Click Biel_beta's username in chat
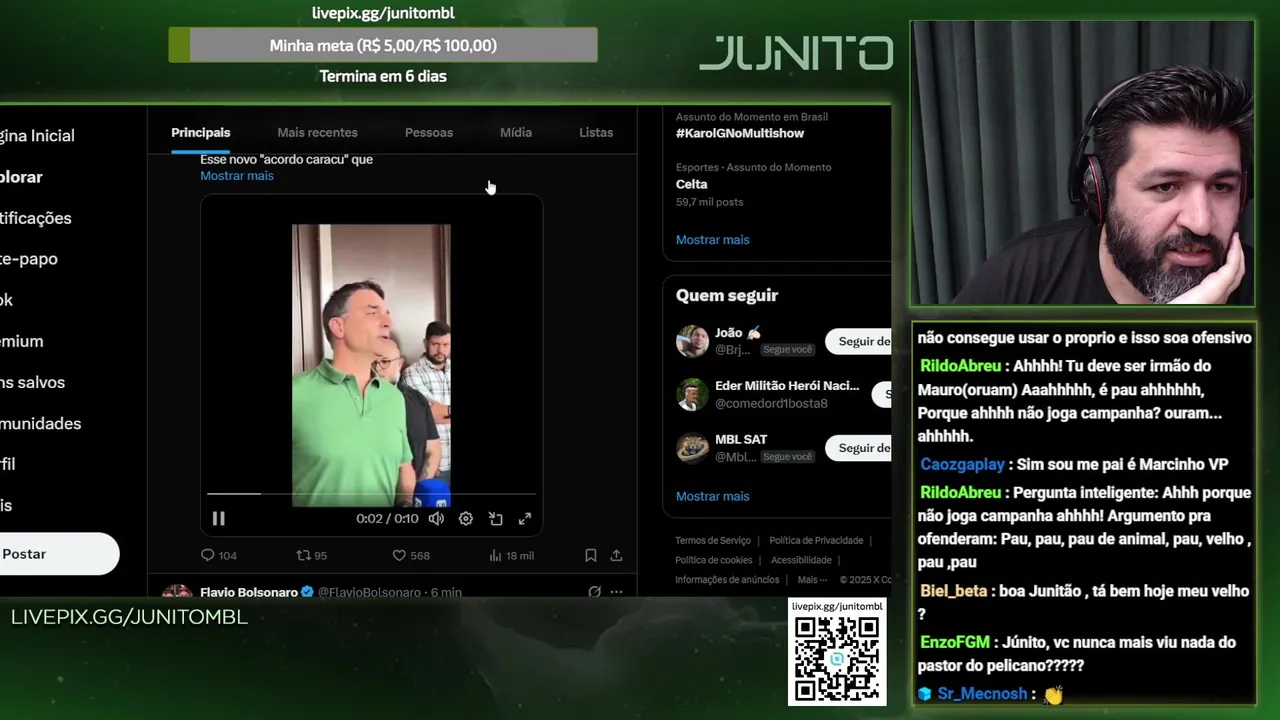The height and width of the screenshot is (720, 1280). coord(953,591)
